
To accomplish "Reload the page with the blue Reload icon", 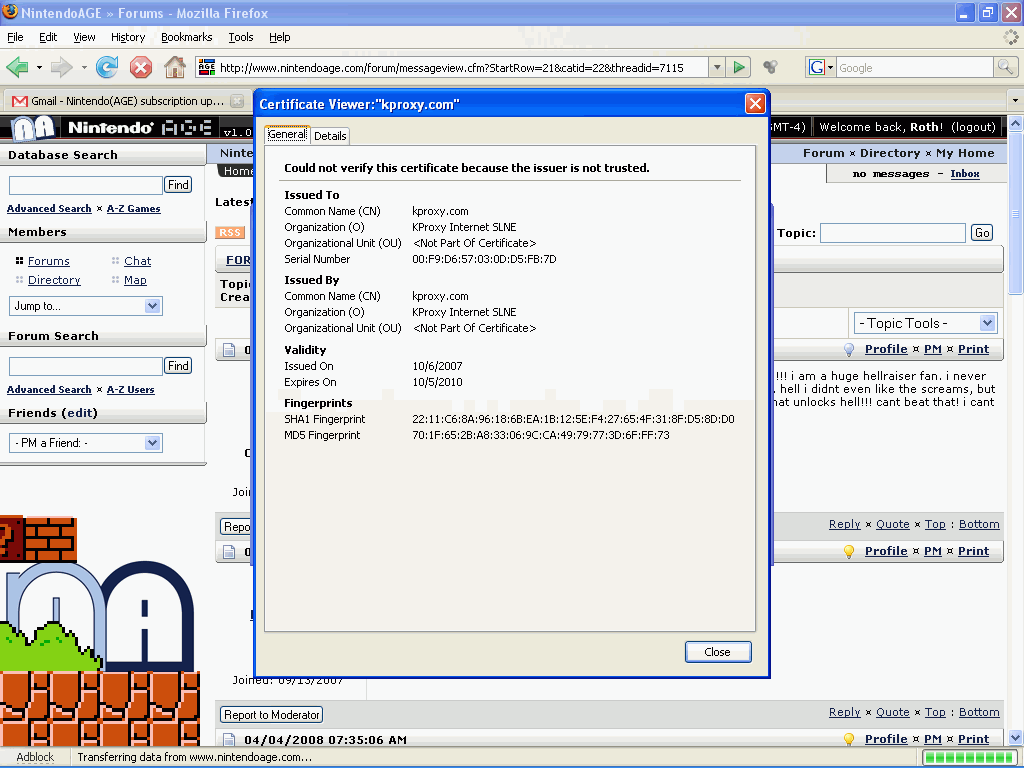I will 106,67.
